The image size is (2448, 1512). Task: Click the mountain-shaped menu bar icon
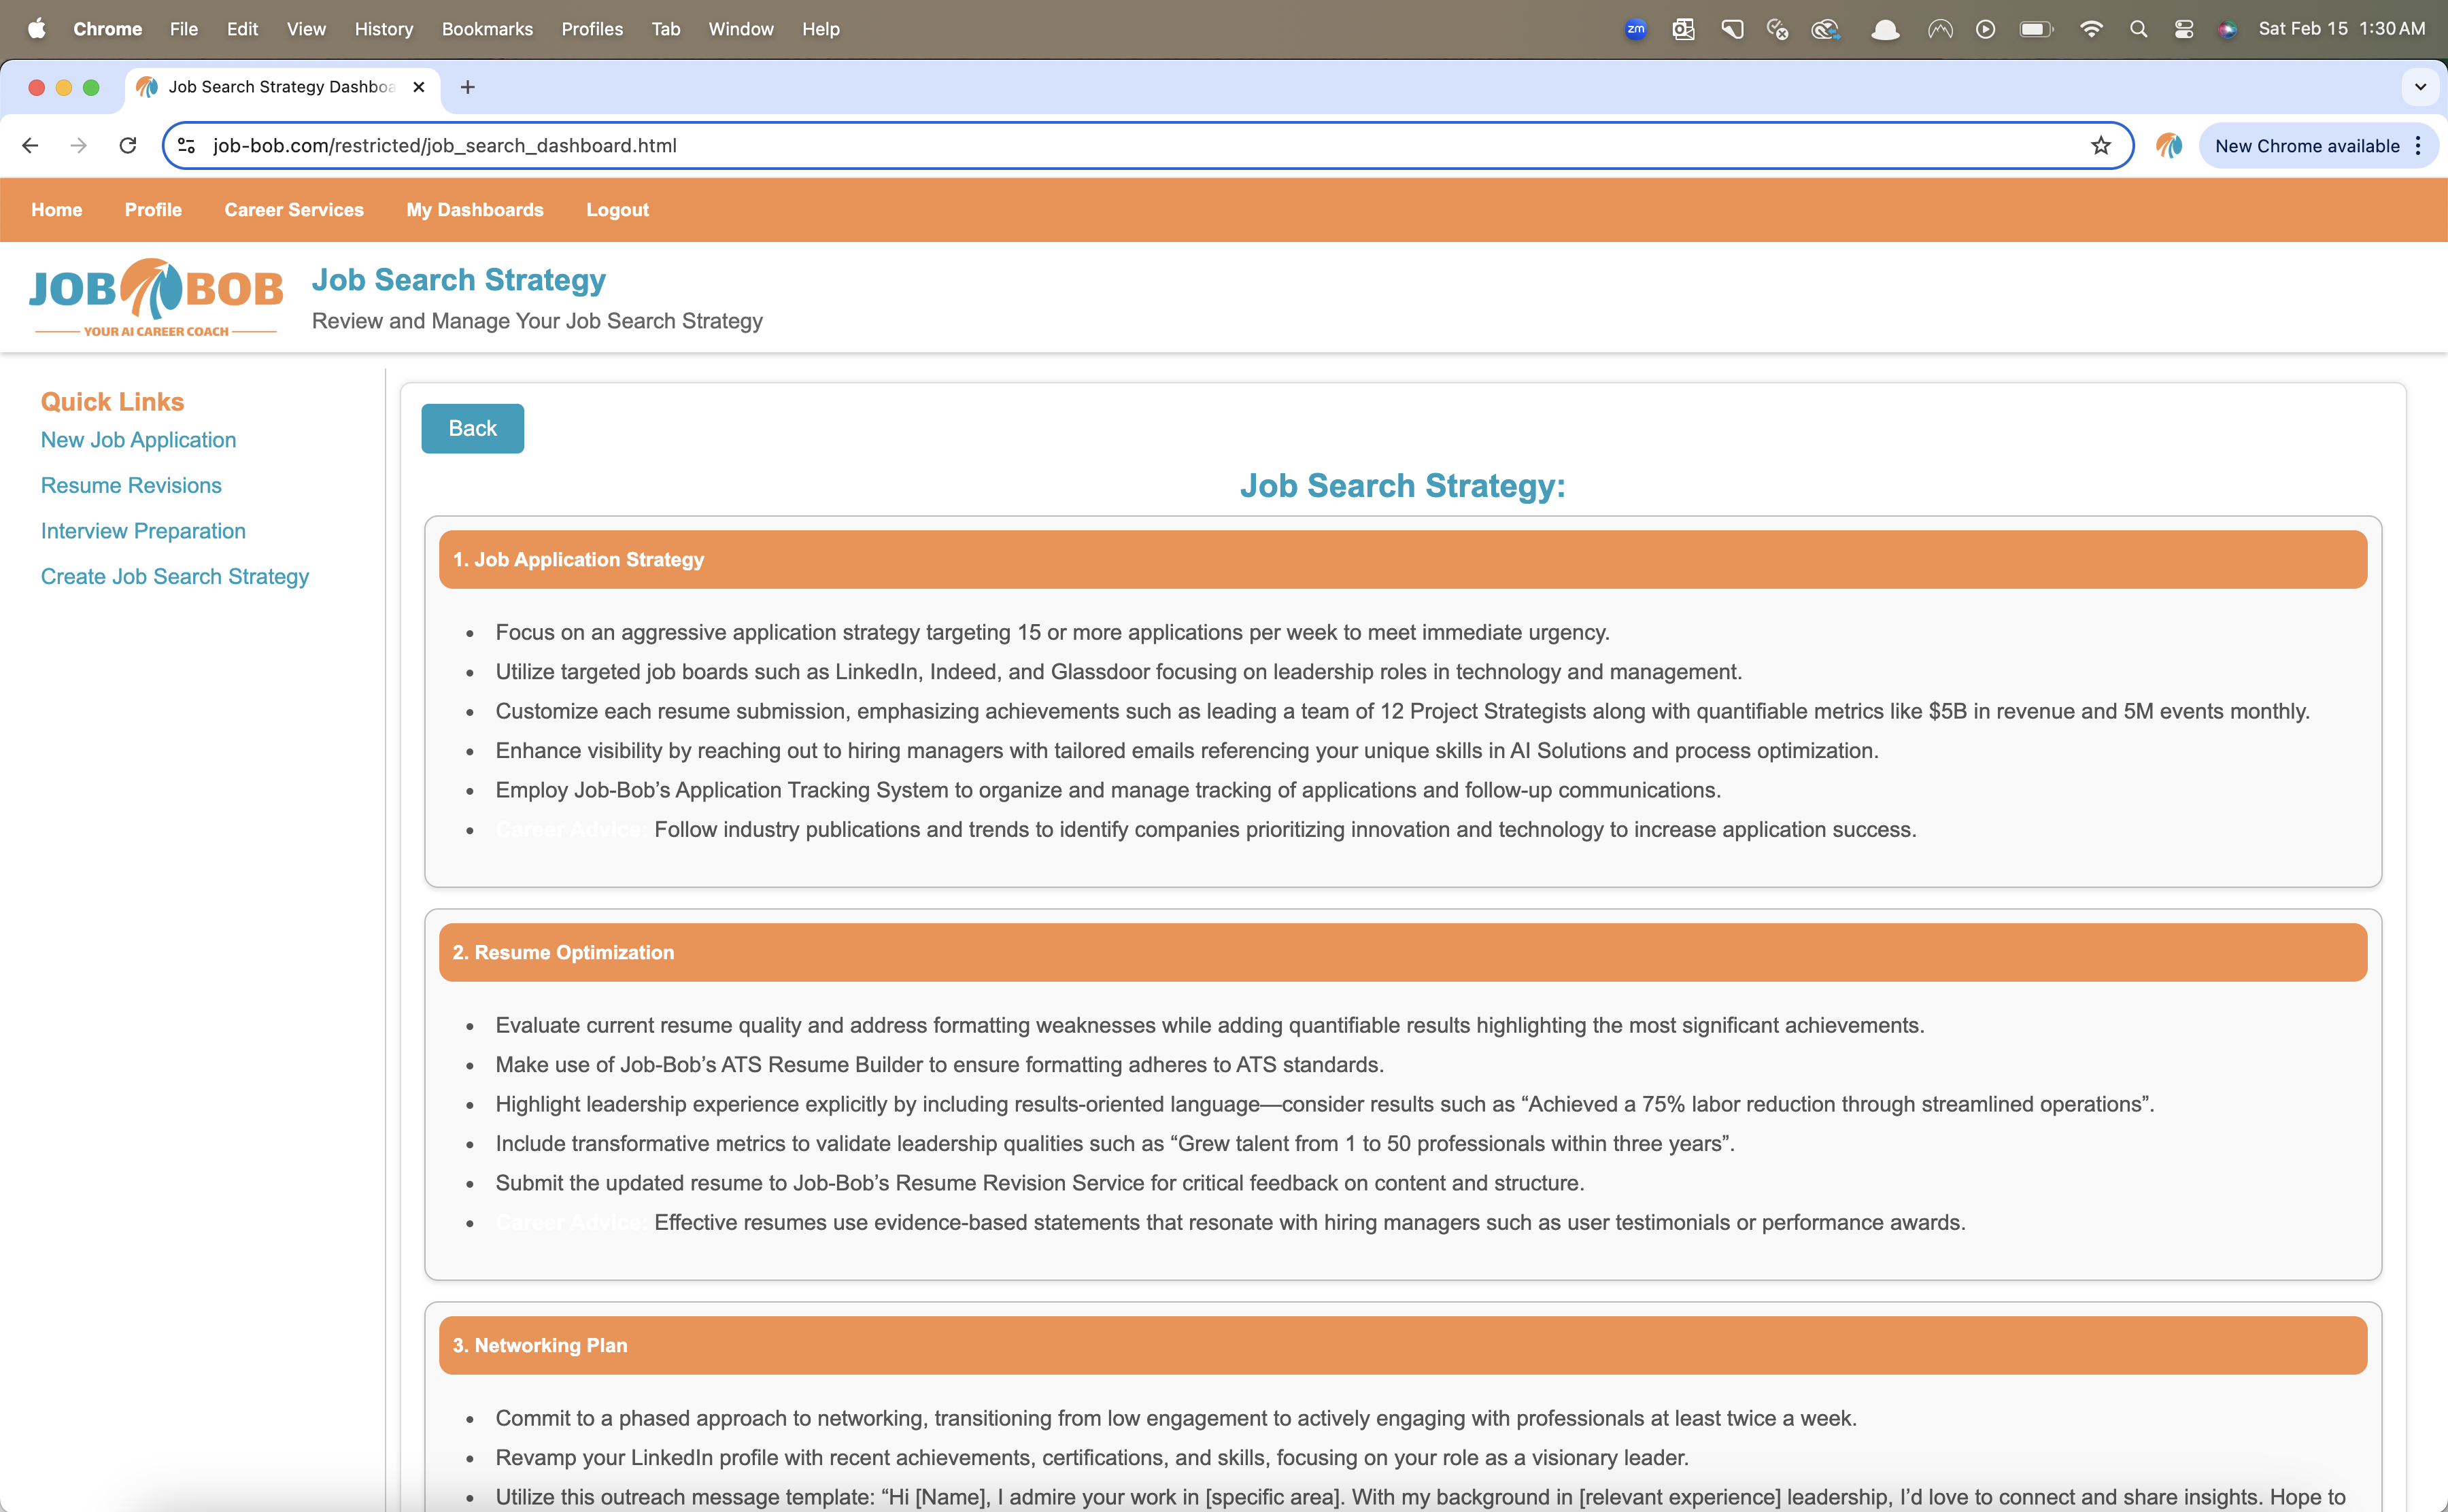[x=1940, y=29]
